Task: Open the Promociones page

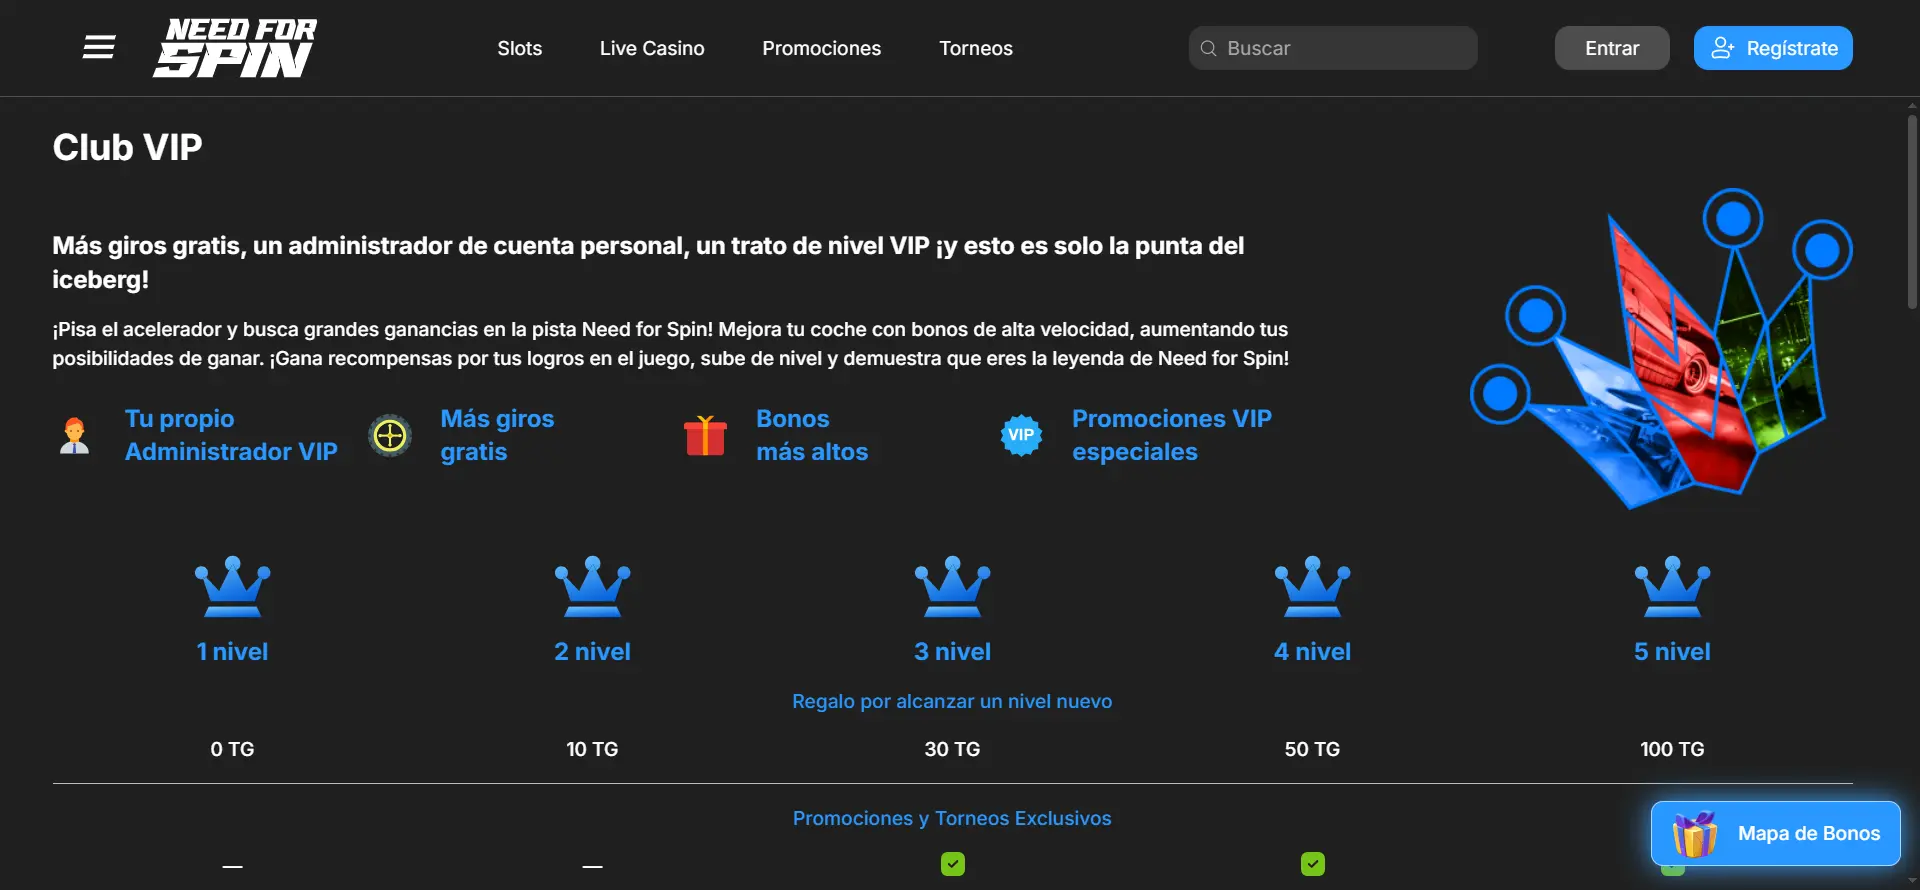Action: pyautogui.click(x=821, y=48)
